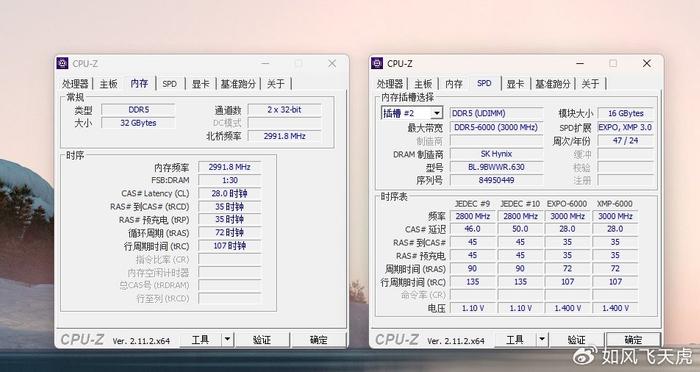700x372 pixels.
Task: Click the 型号 BL.9BWWR.630 field
Action: pyautogui.click(x=496, y=167)
